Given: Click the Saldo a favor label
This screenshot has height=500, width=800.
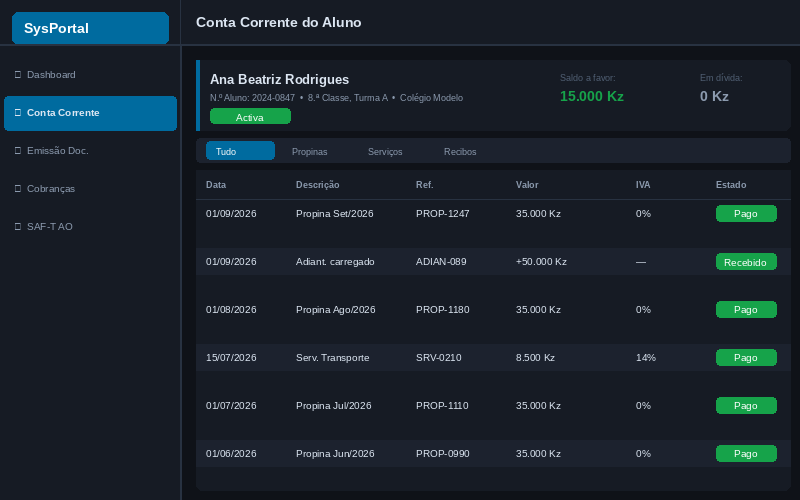Looking at the screenshot, I should click(x=587, y=78).
